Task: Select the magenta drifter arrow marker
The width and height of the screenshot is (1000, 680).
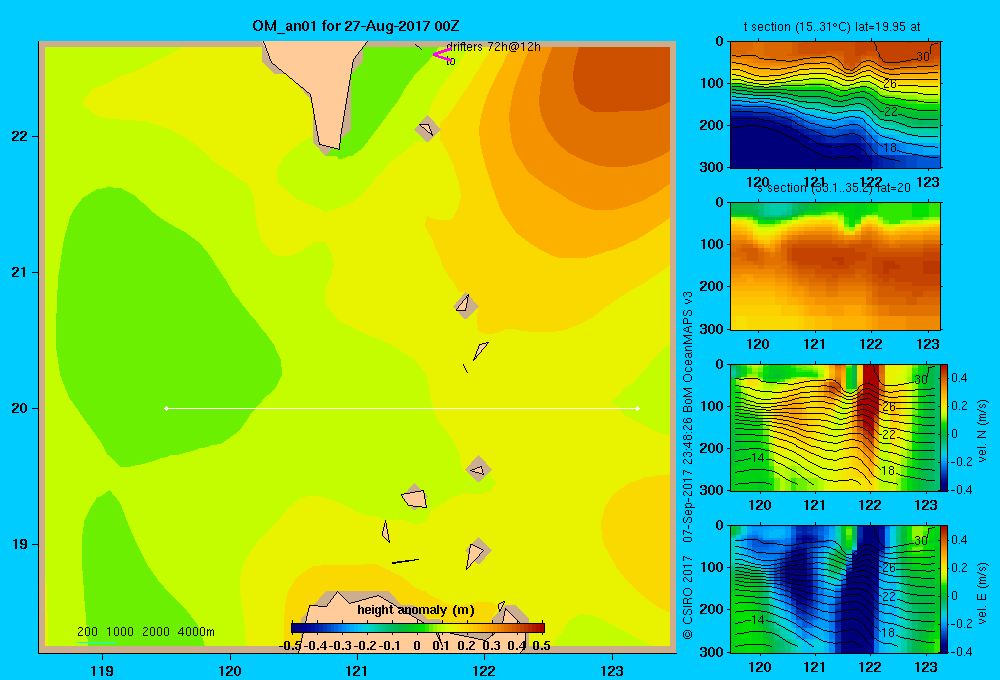Action: click(442, 55)
